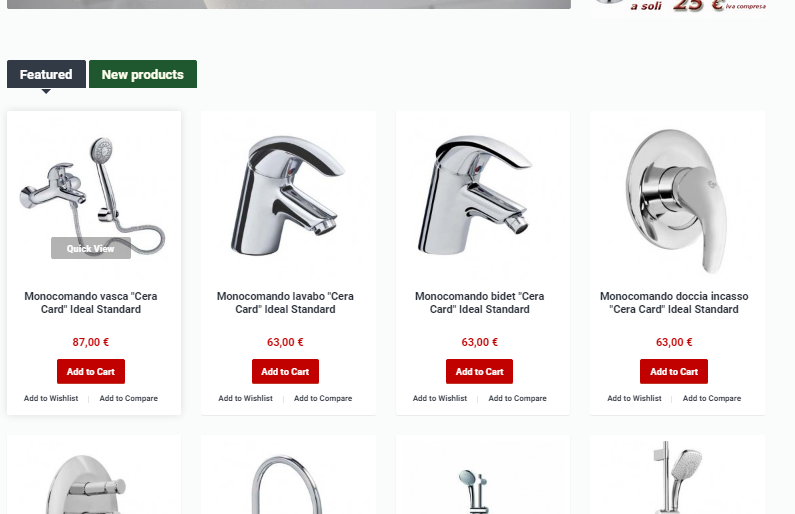Image resolution: width=795 pixels, height=514 pixels.
Task: Click the lavabo faucet product image
Action: 287,195
